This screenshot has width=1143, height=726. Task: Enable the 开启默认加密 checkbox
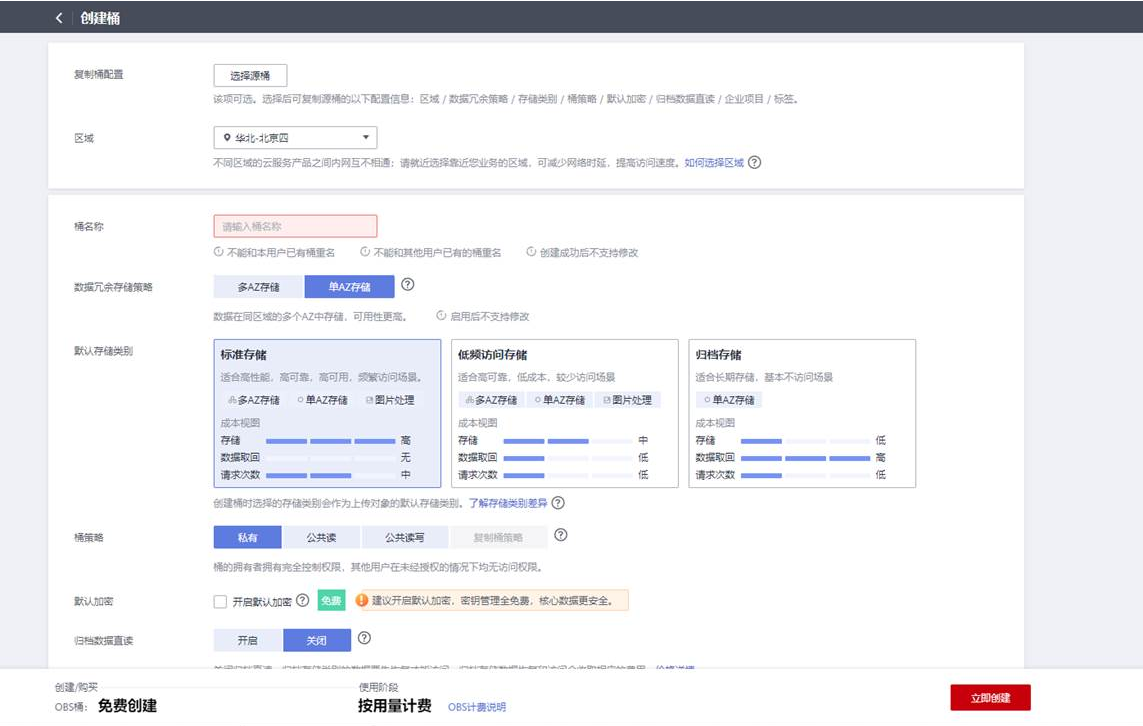coord(220,602)
